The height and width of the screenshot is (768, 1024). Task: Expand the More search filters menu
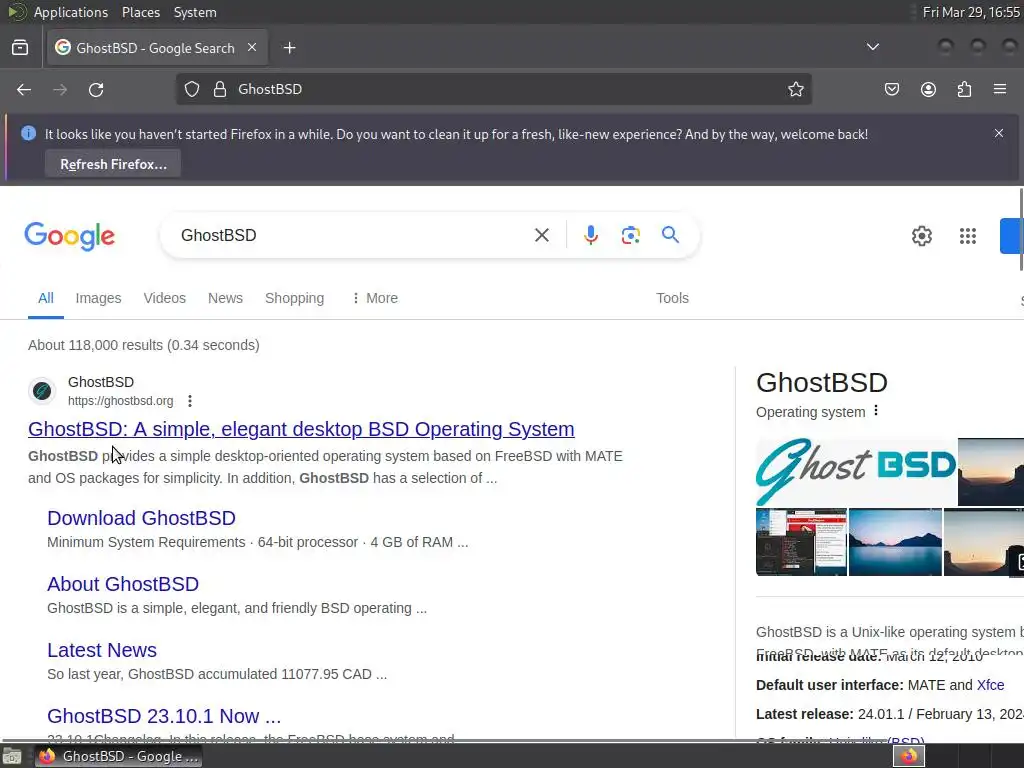tap(375, 298)
